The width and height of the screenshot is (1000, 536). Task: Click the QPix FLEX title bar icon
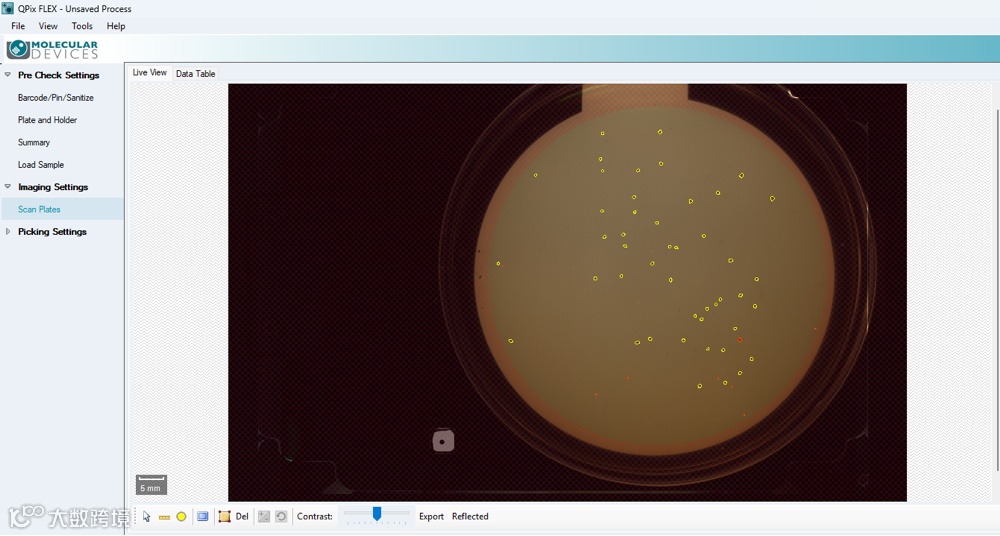8,8
